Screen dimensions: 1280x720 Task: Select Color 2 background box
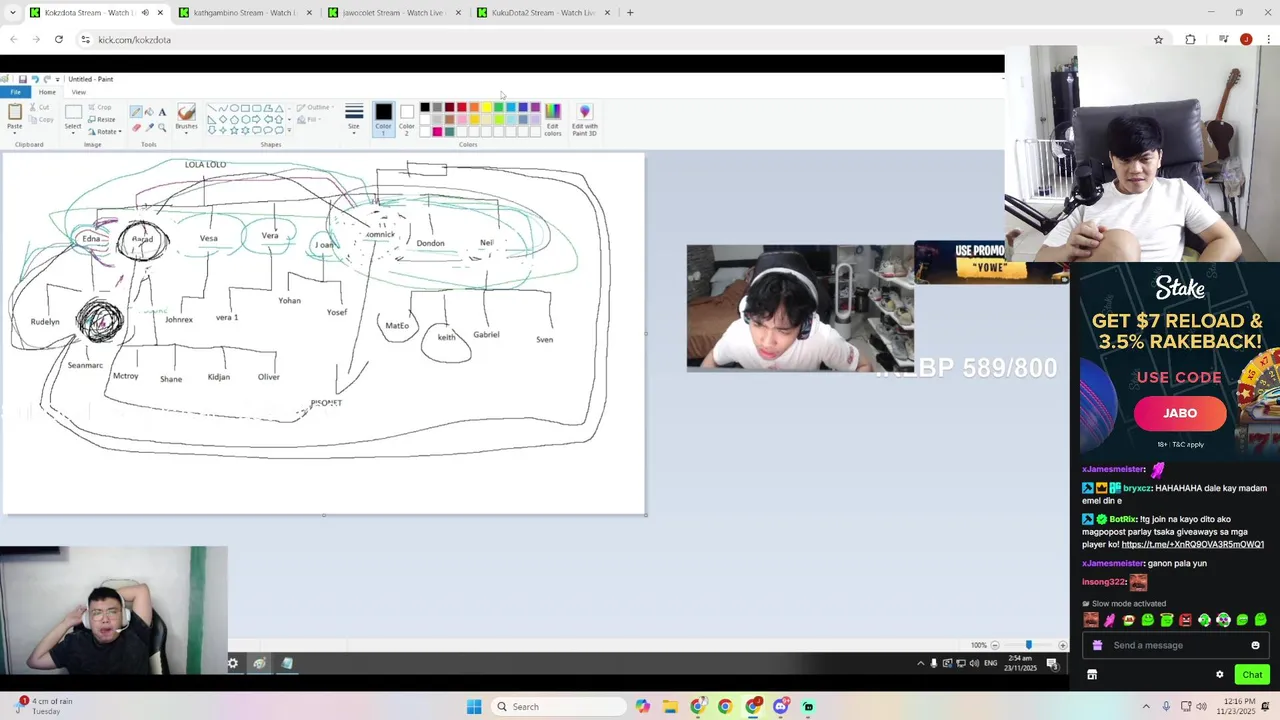click(407, 119)
